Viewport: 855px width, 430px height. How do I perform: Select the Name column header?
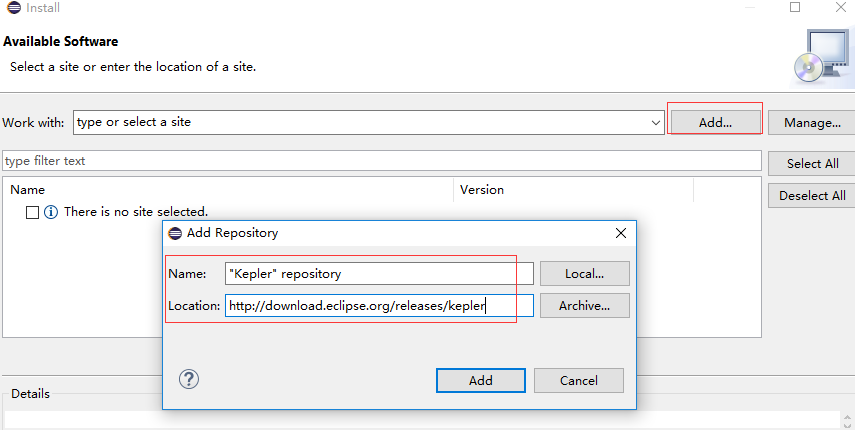point(27,190)
